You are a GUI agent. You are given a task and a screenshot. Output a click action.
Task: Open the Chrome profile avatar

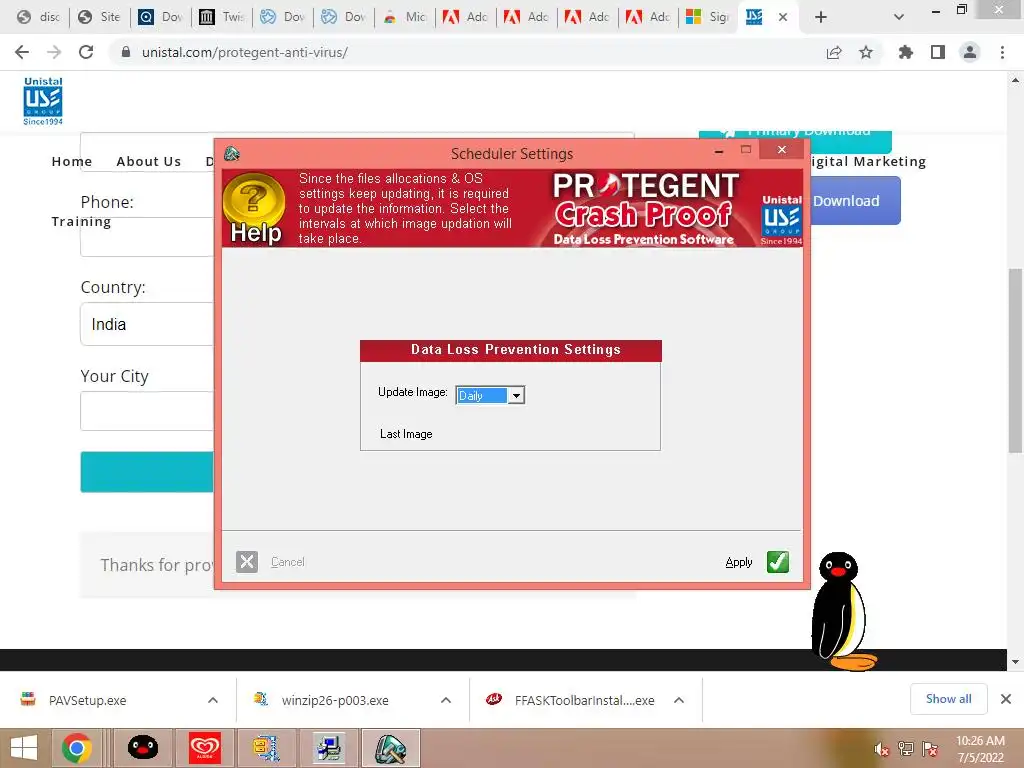pos(970,52)
